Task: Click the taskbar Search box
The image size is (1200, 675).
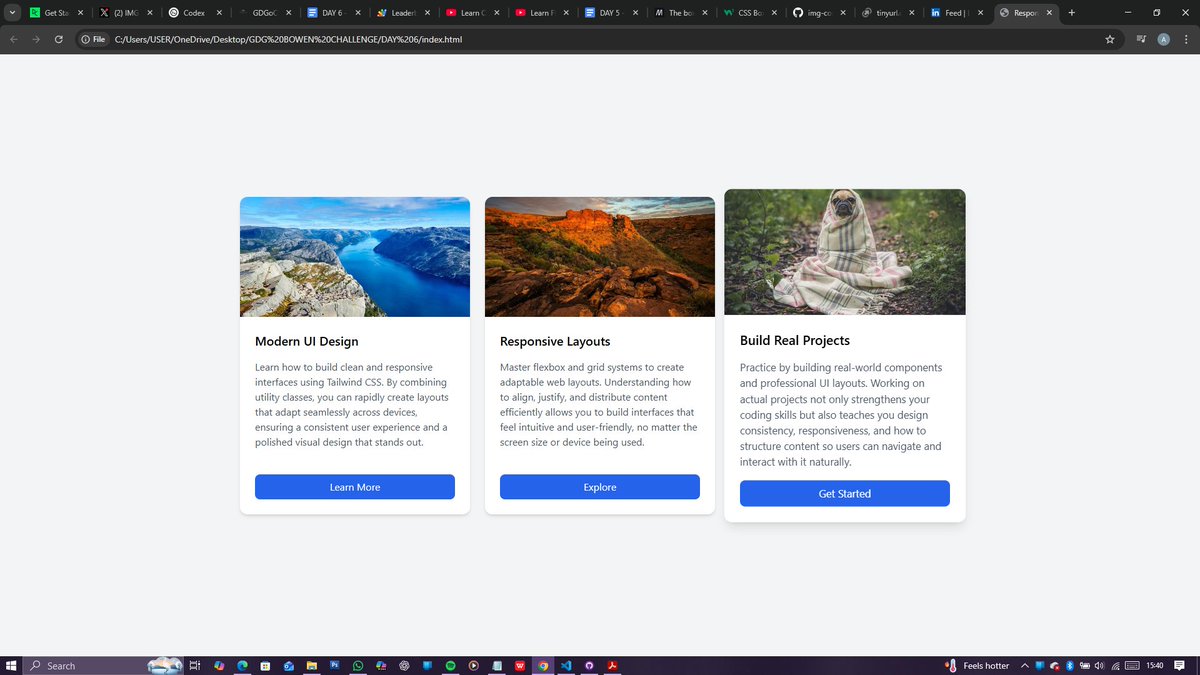Action: 105,665
